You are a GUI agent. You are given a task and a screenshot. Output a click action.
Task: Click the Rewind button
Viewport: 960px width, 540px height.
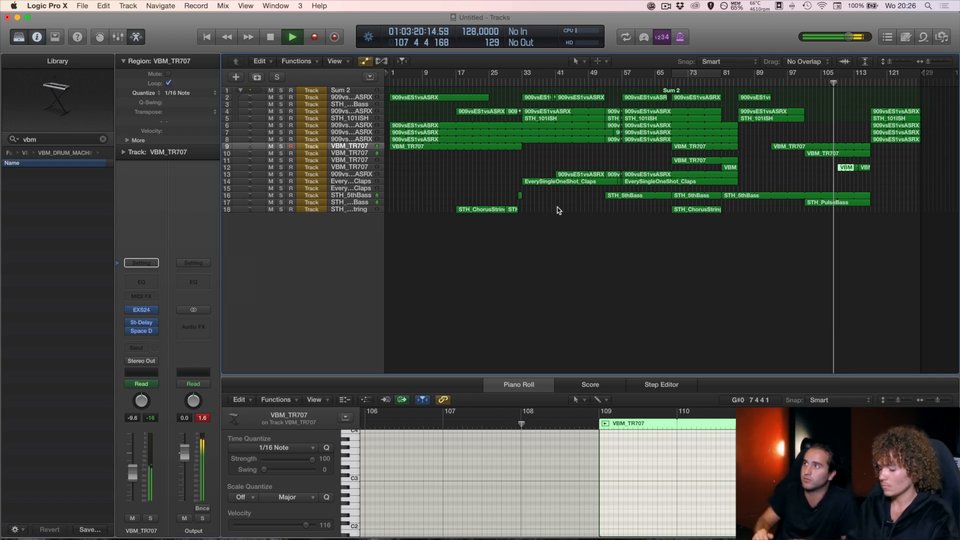[x=227, y=37]
